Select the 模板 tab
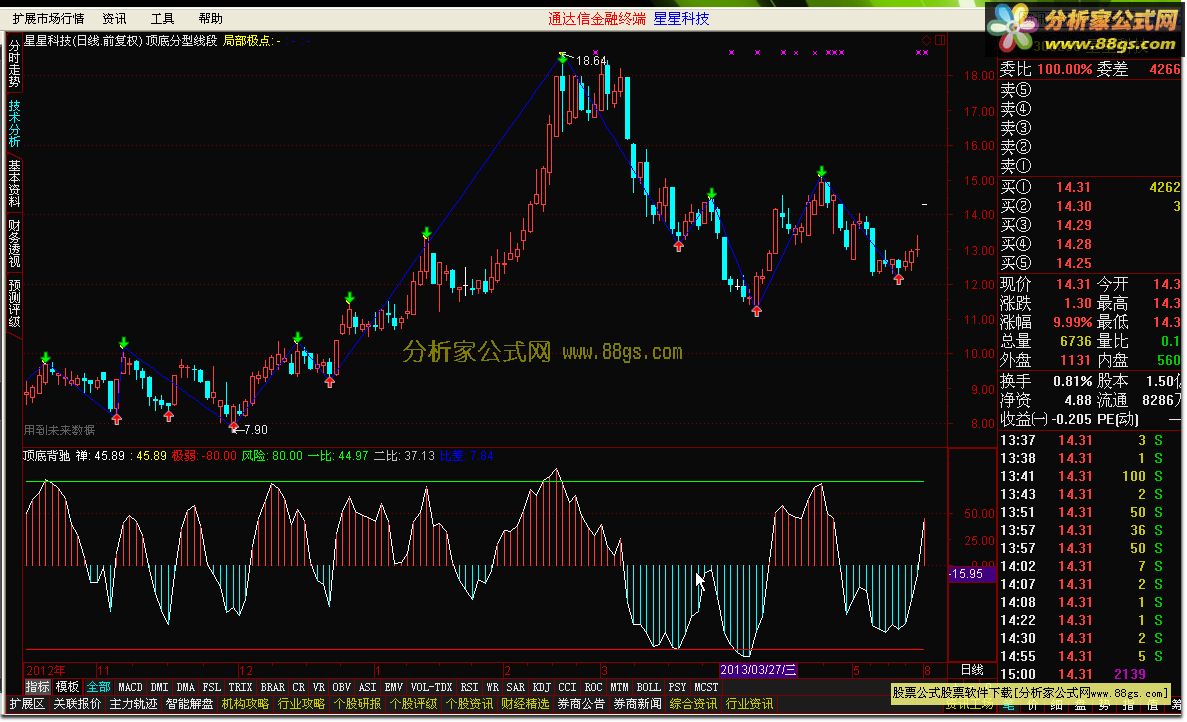 (67, 686)
